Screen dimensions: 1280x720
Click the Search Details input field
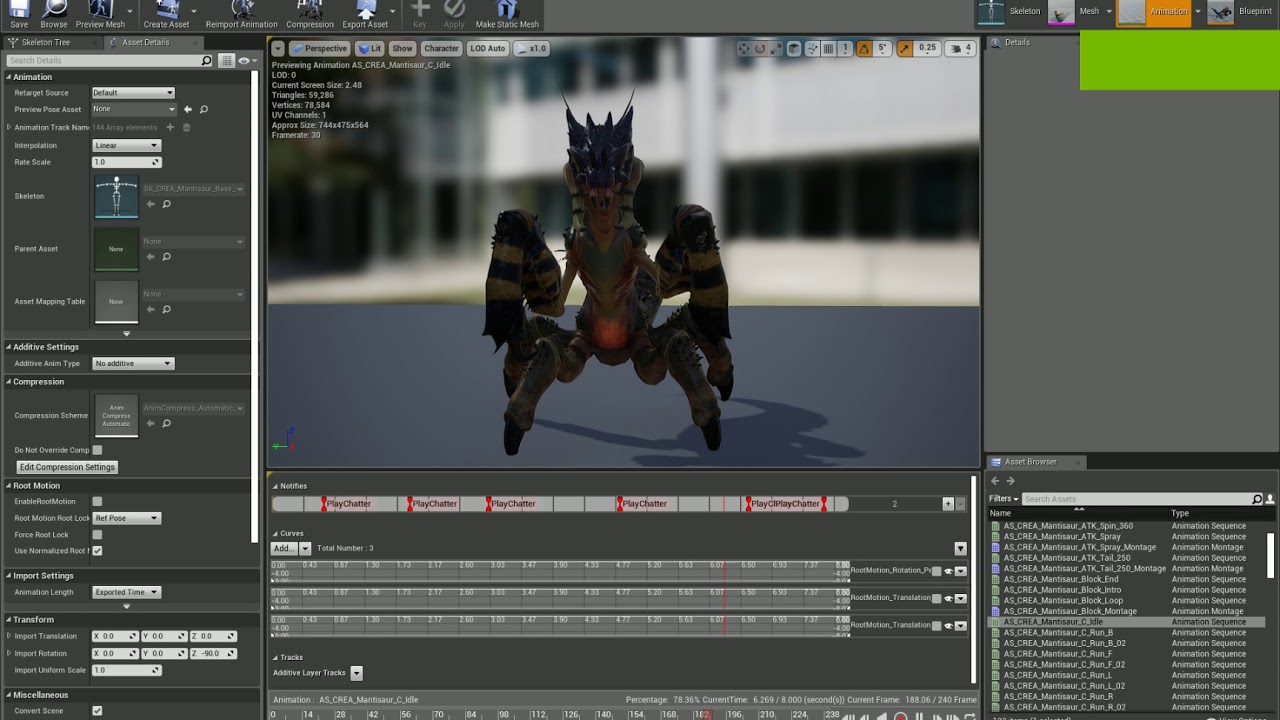pos(110,61)
